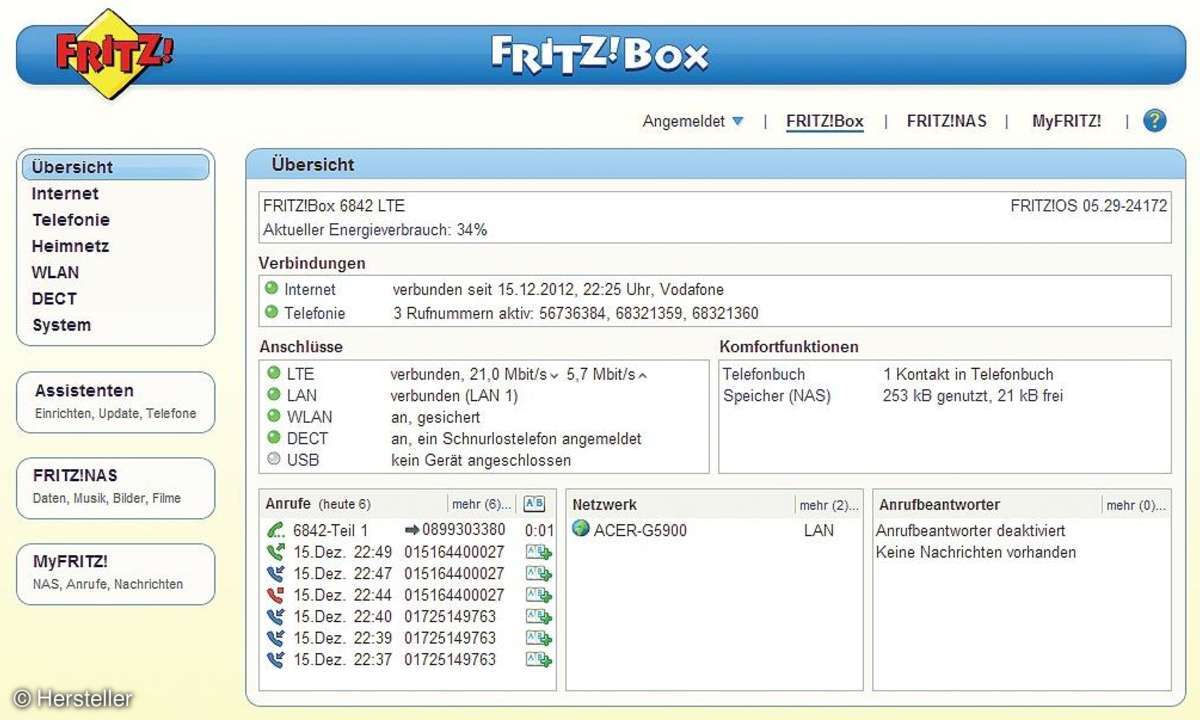Click the ACER-G5900 network device
Screen dimensions: 1200x720
[x=640, y=530]
